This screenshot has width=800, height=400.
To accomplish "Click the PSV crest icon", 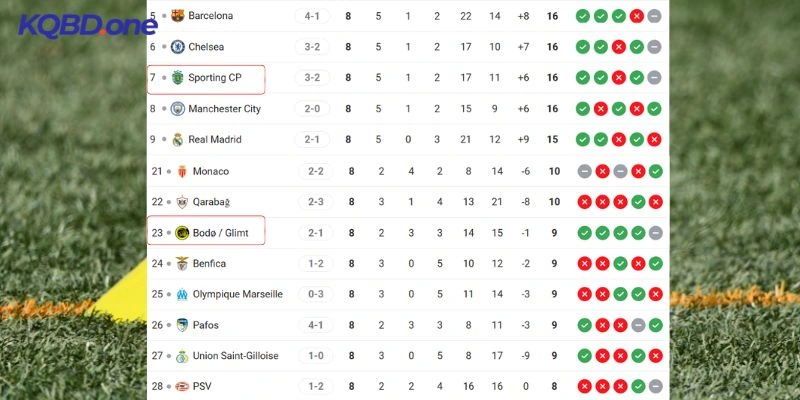I will pos(182,386).
